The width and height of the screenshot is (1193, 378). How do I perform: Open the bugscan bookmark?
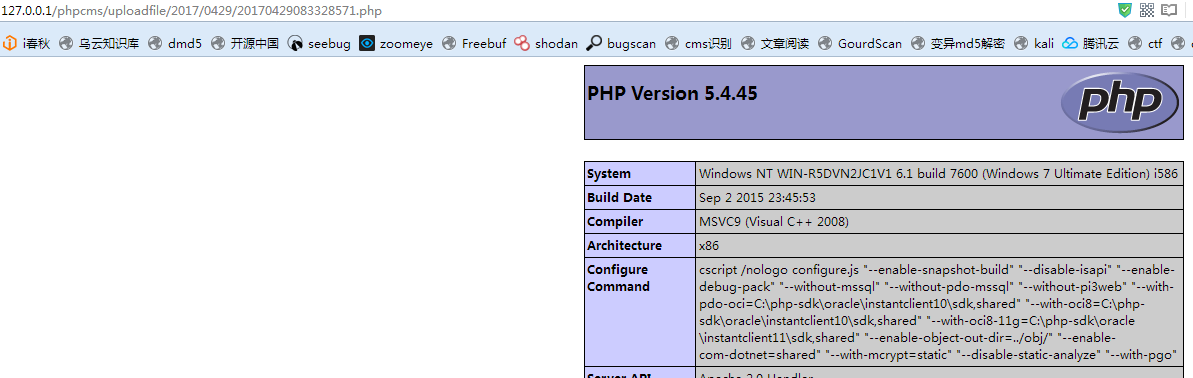pos(621,43)
